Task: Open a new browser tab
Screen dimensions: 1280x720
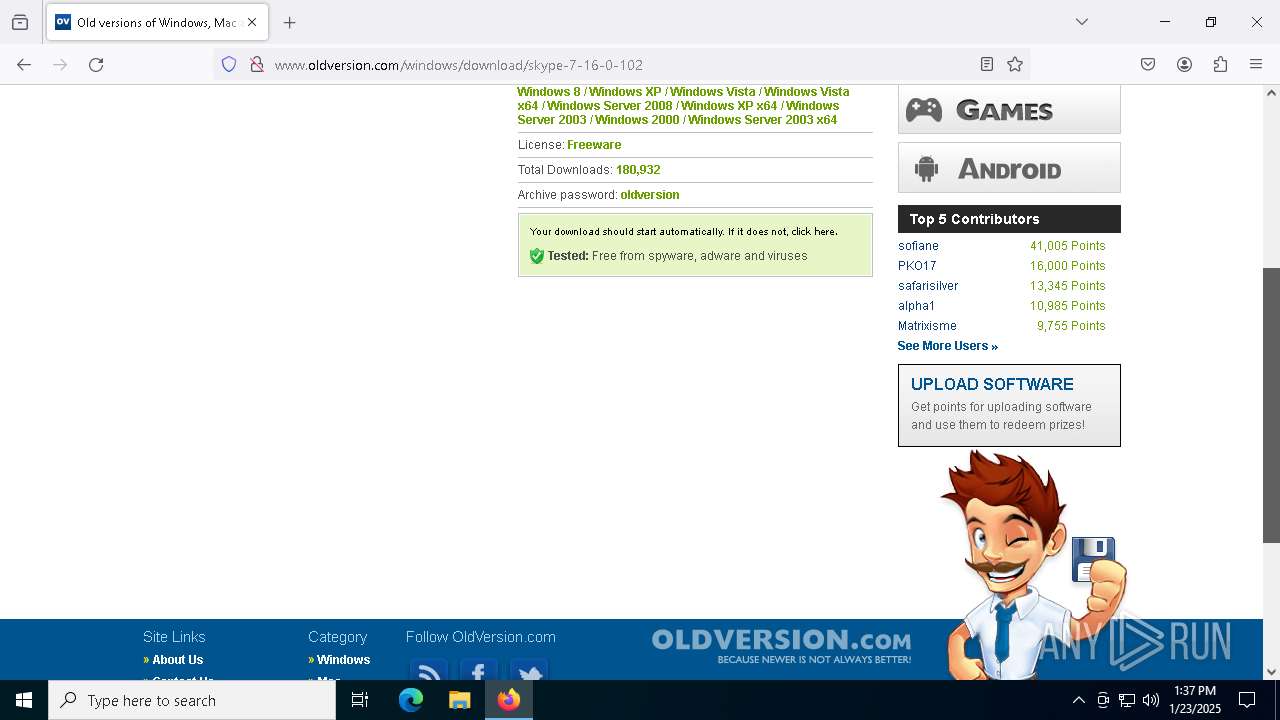Action: (290, 22)
